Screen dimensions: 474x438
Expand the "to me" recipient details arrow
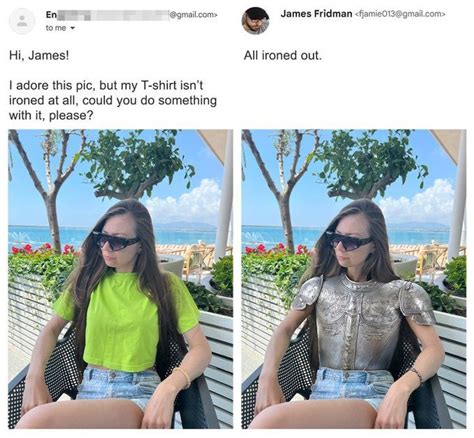coord(71,28)
